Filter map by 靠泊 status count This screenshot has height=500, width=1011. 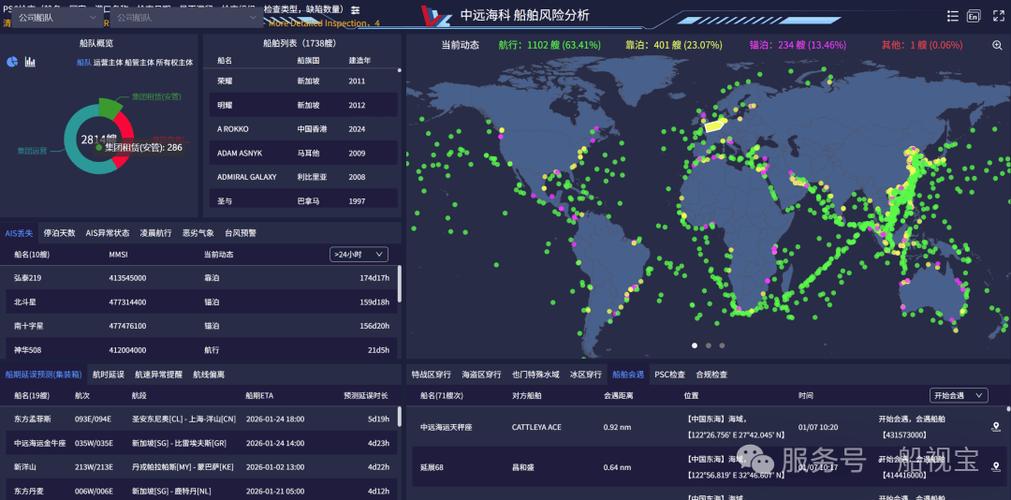click(x=674, y=45)
